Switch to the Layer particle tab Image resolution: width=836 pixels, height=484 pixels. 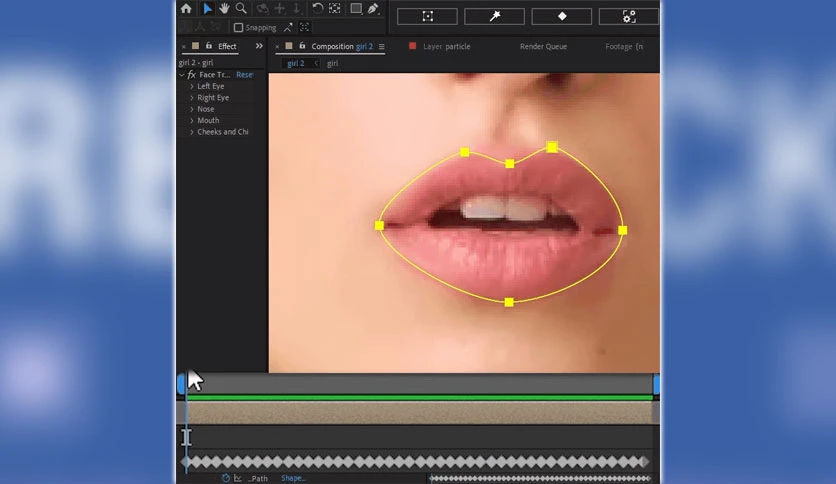click(447, 46)
